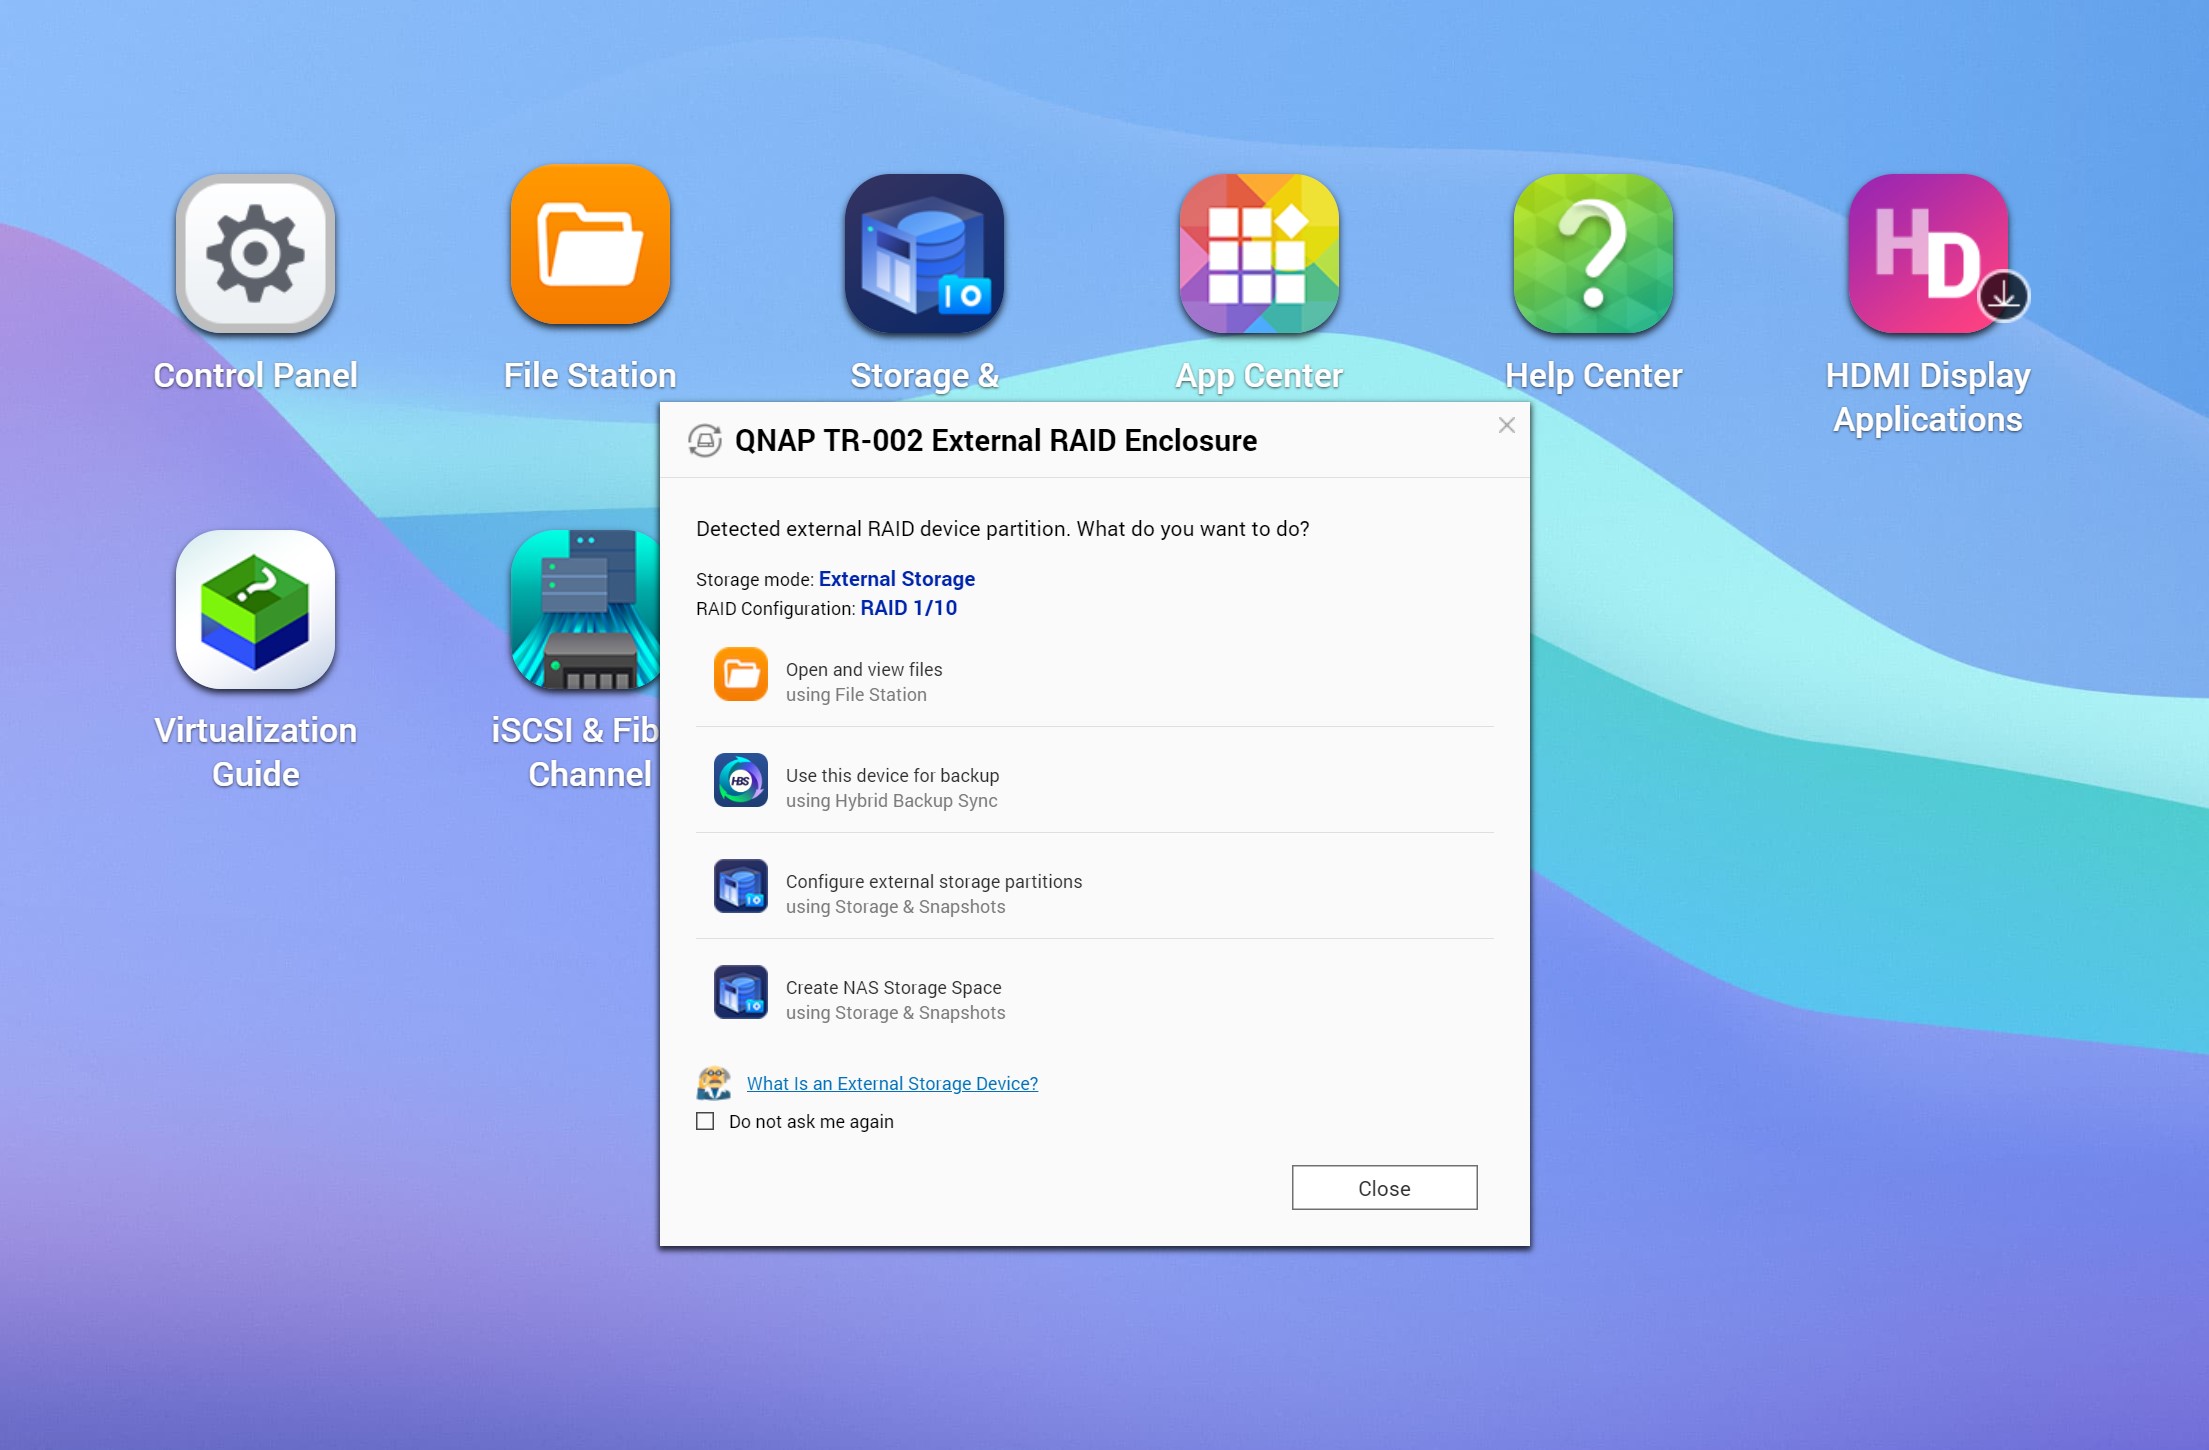Click the external device icon in the dialog title
Viewport: 2209px width, 1450px height.
(x=705, y=441)
